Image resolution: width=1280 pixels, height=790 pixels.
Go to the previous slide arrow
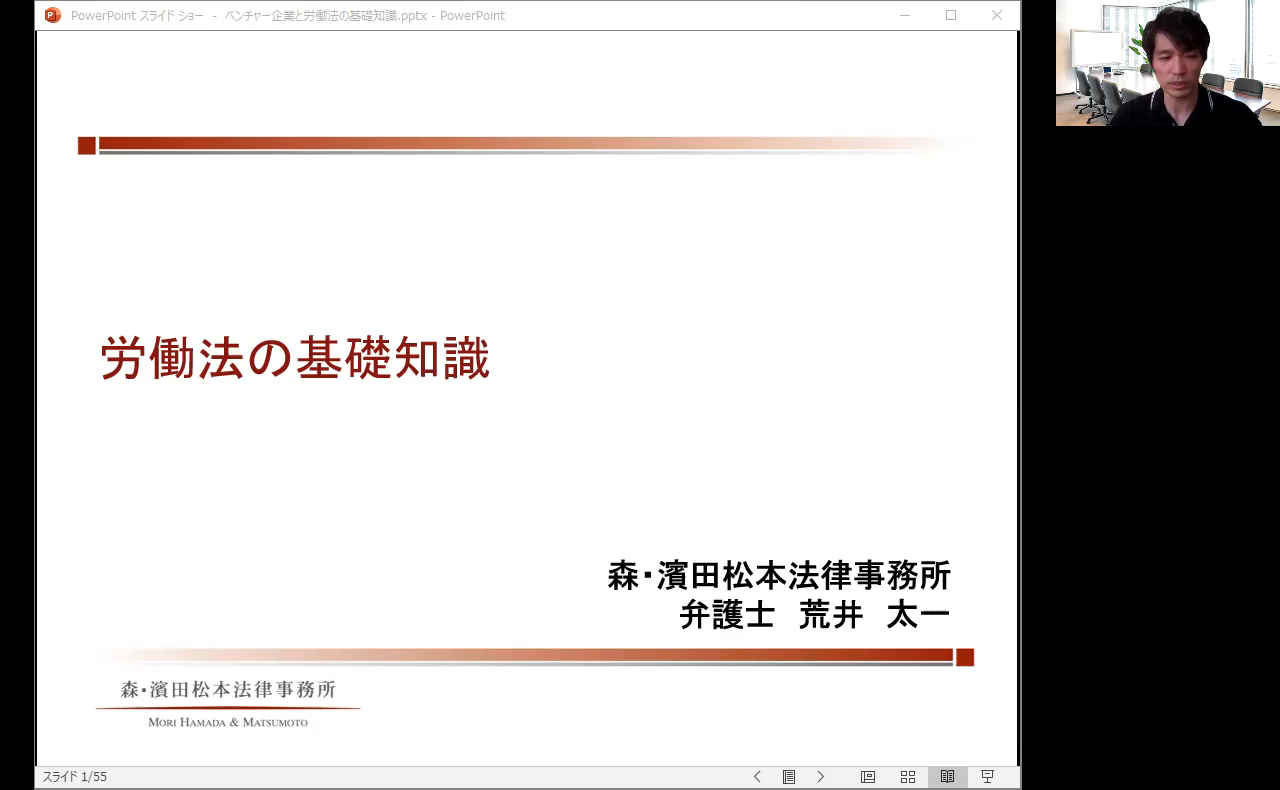[757, 777]
